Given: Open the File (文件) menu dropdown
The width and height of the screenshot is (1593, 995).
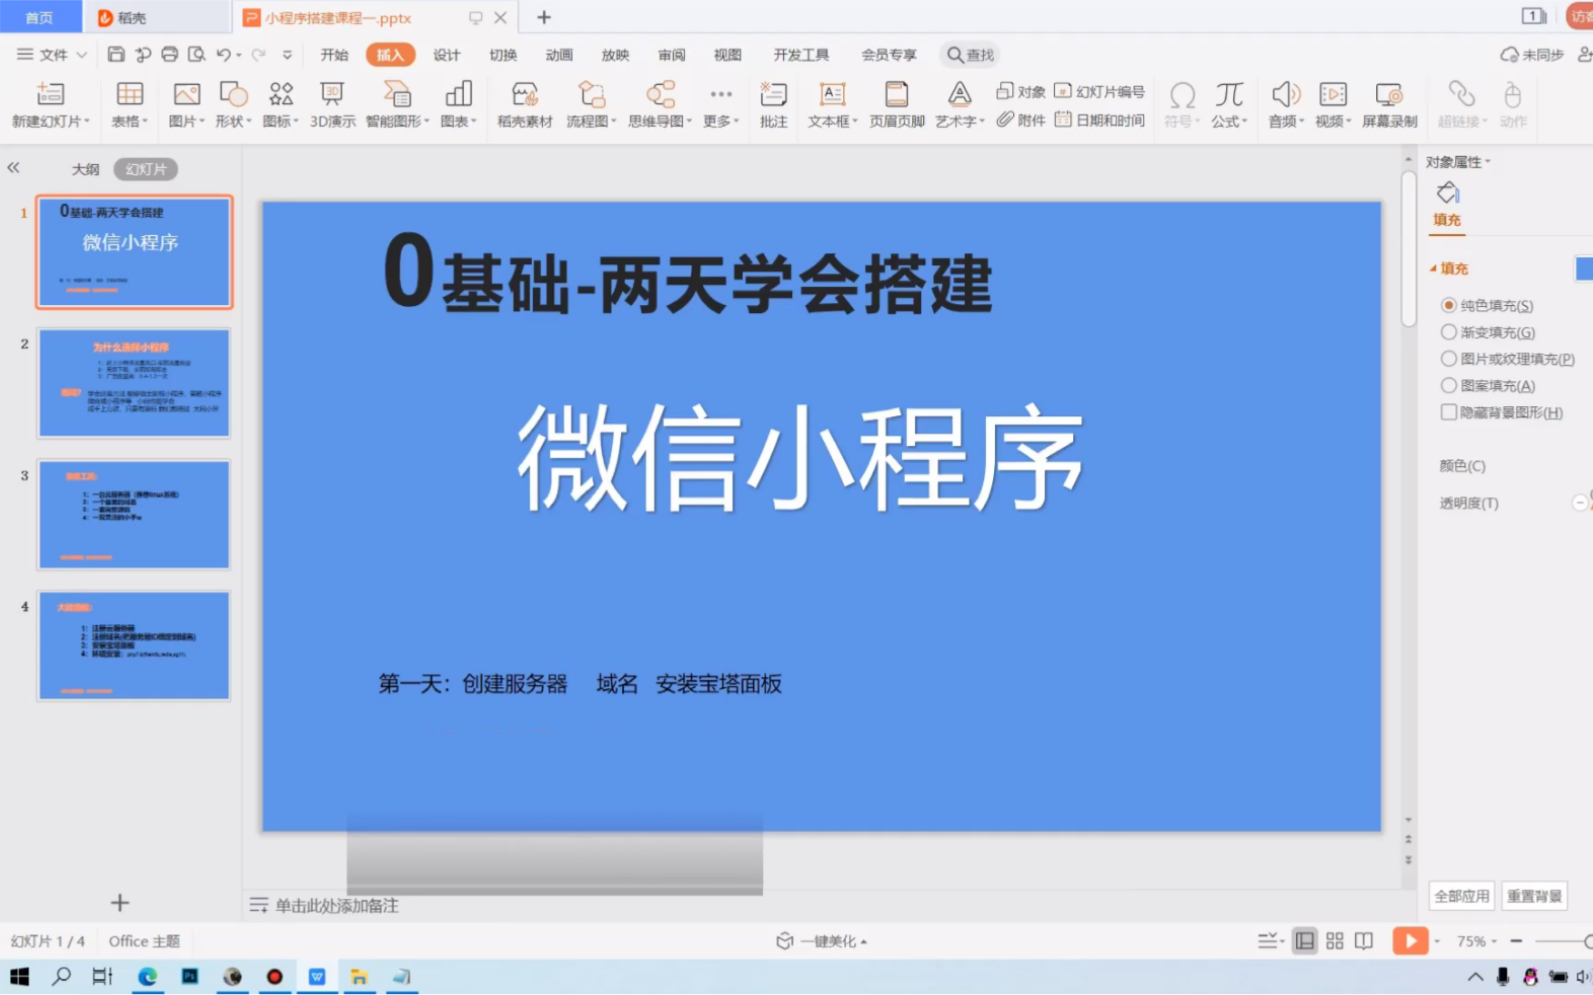Looking at the screenshot, I should (x=52, y=54).
